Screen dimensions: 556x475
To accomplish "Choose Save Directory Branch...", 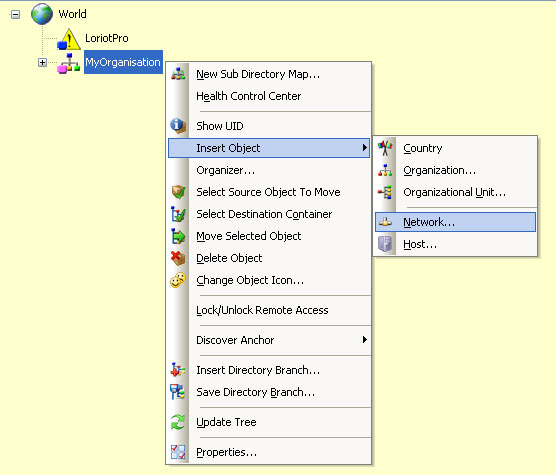I will tap(269, 392).
